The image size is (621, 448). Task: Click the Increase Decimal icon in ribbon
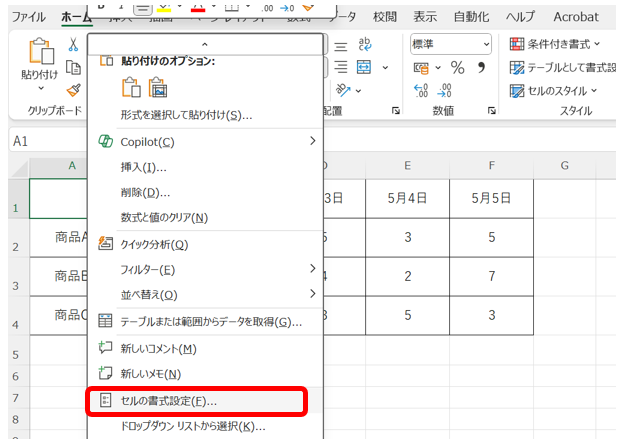tap(421, 90)
